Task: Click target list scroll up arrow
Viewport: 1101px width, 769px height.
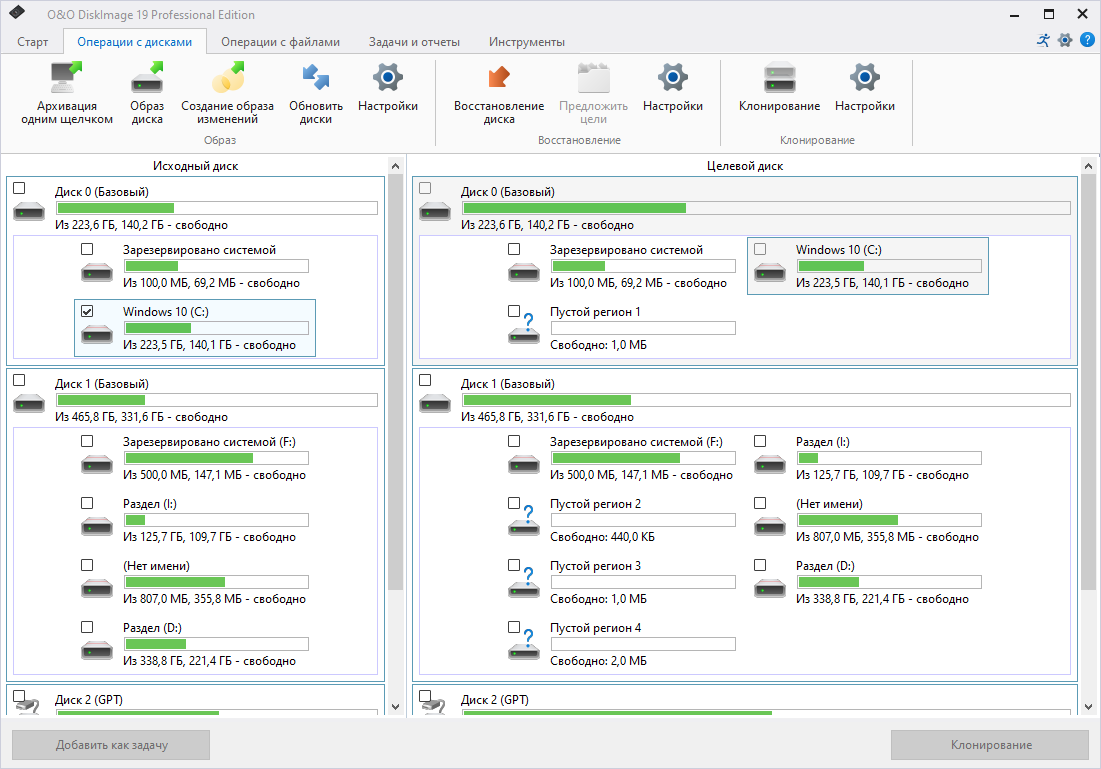Action: click(x=1088, y=166)
